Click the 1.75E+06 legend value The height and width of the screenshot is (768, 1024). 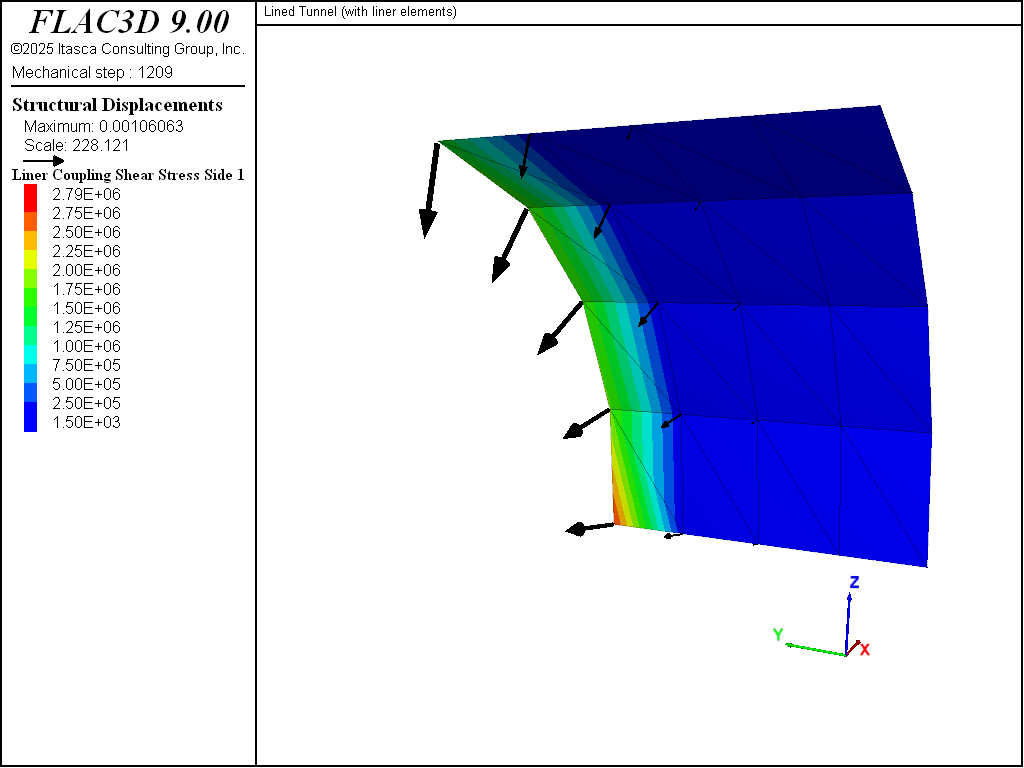(x=86, y=289)
